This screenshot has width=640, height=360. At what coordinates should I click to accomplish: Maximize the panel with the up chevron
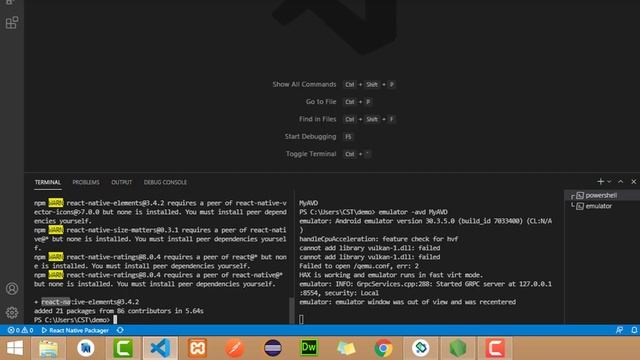click(620, 182)
